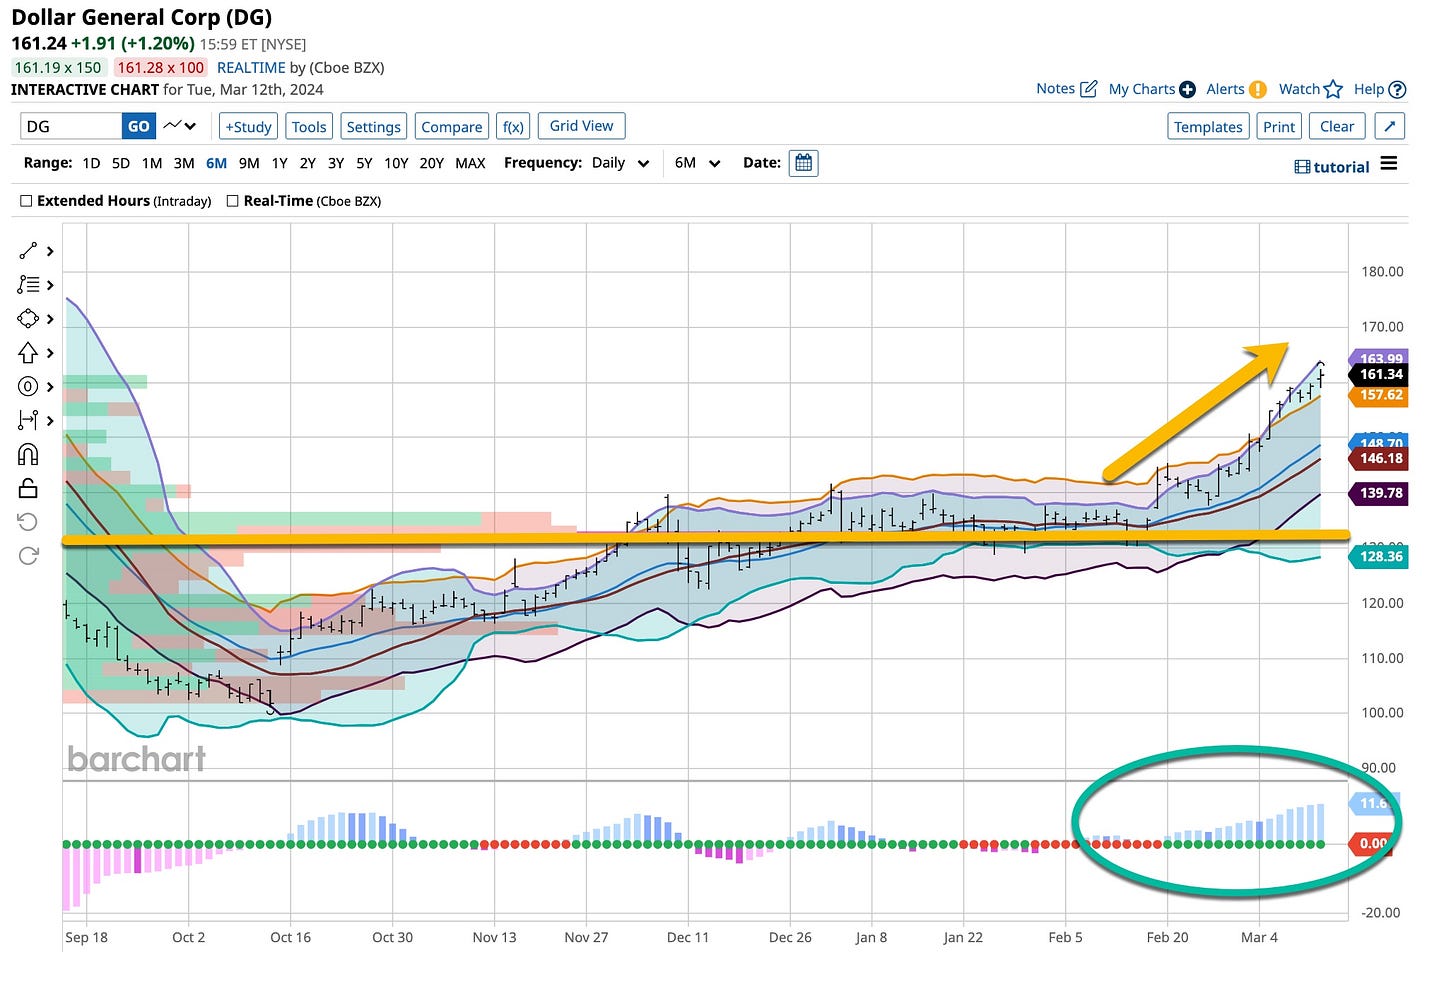This screenshot has height=984, width=1456.
Task: Click the Print button
Action: coord(1279,126)
